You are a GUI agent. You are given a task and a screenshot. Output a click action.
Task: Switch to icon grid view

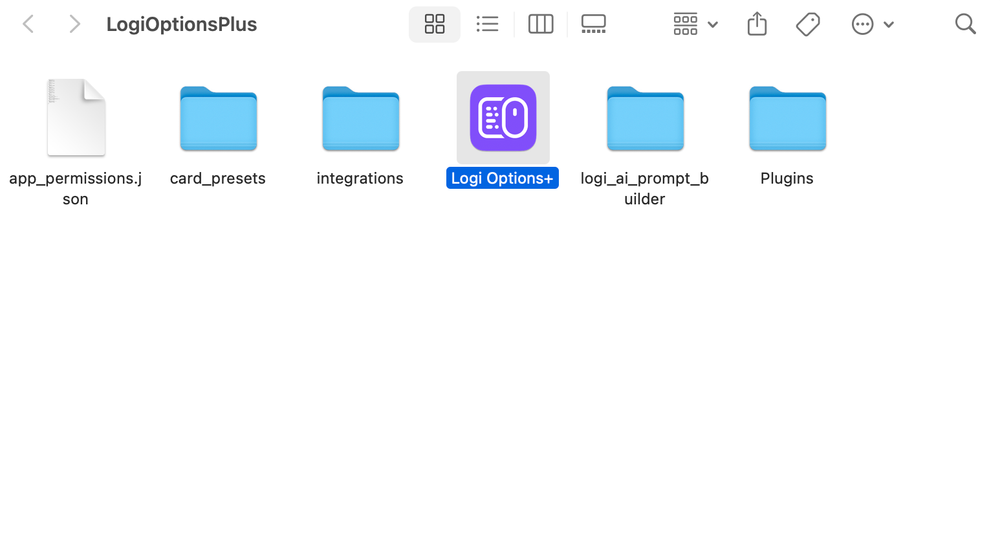tap(434, 24)
